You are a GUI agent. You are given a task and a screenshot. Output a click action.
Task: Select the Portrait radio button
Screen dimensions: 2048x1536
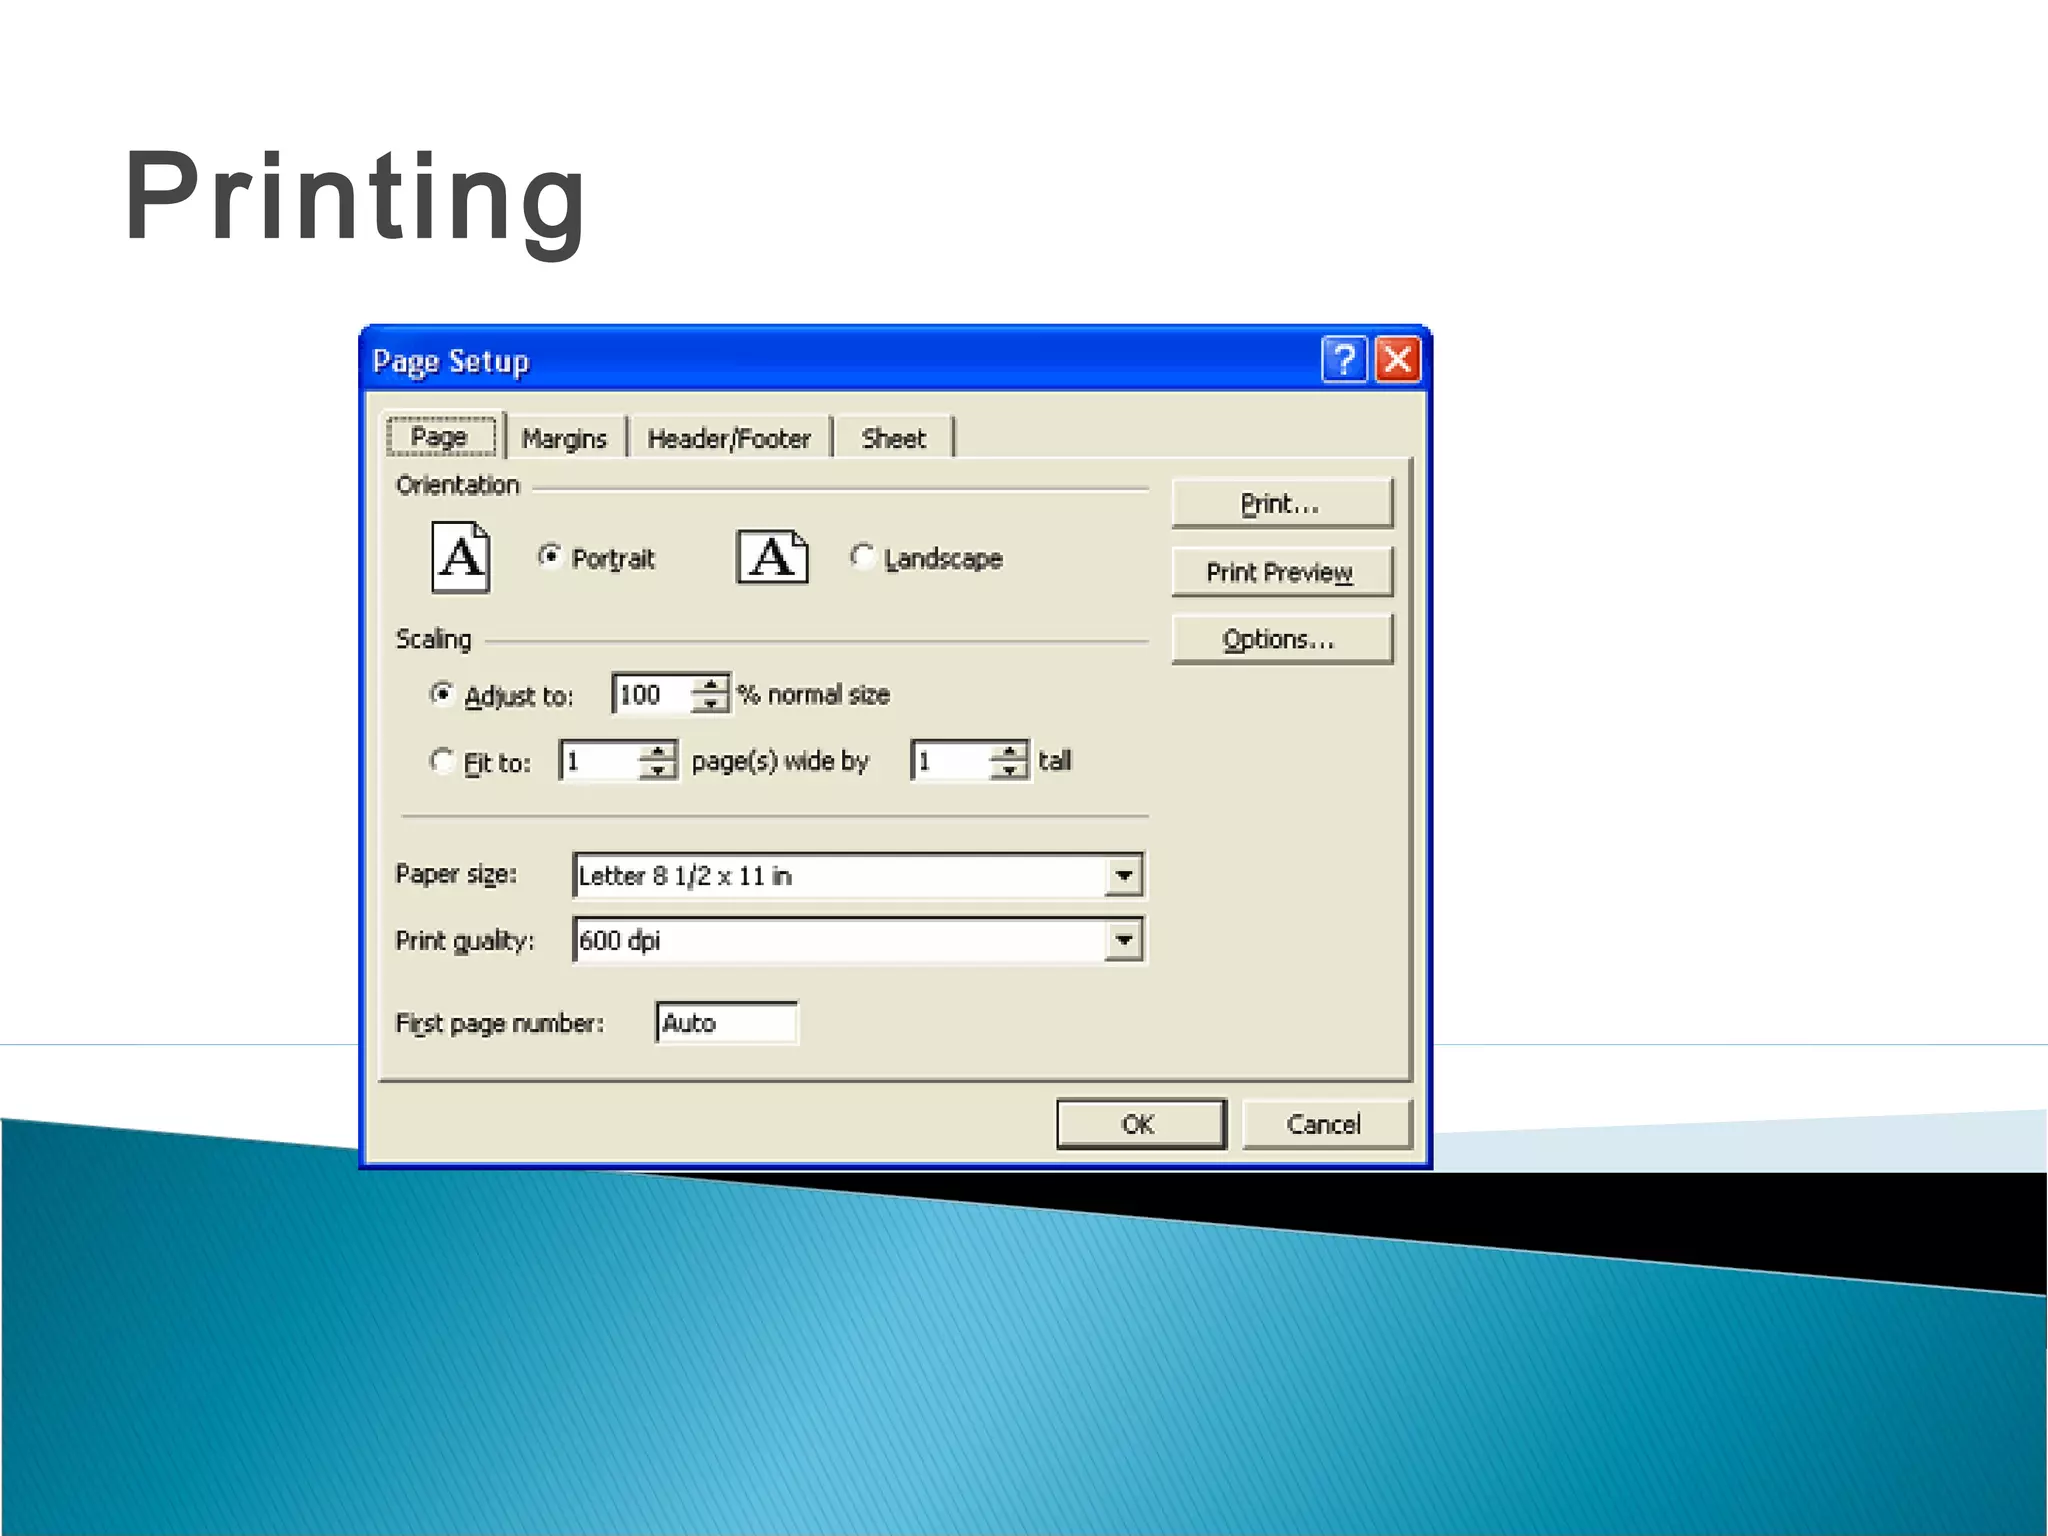click(x=549, y=556)
